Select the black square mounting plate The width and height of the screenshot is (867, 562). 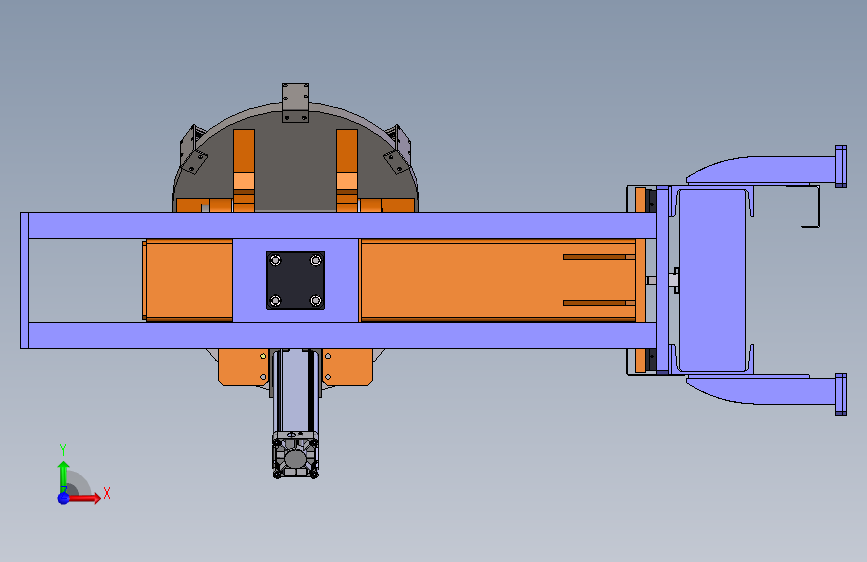[x=295, y=280]
